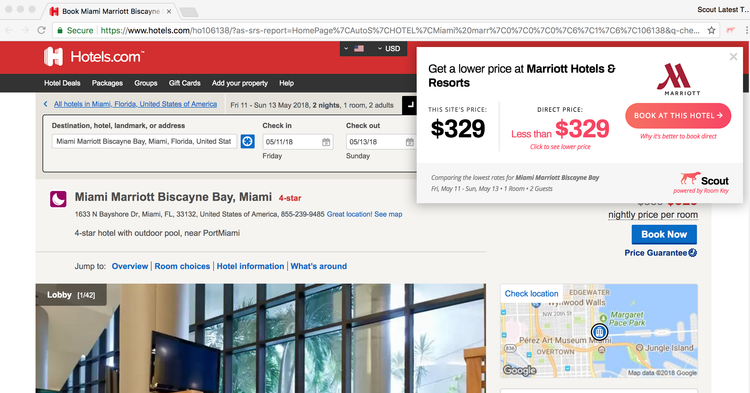Viewport: 750px width, 393px height.
Task: Open Groups menu item
Action: coord(146,83)
